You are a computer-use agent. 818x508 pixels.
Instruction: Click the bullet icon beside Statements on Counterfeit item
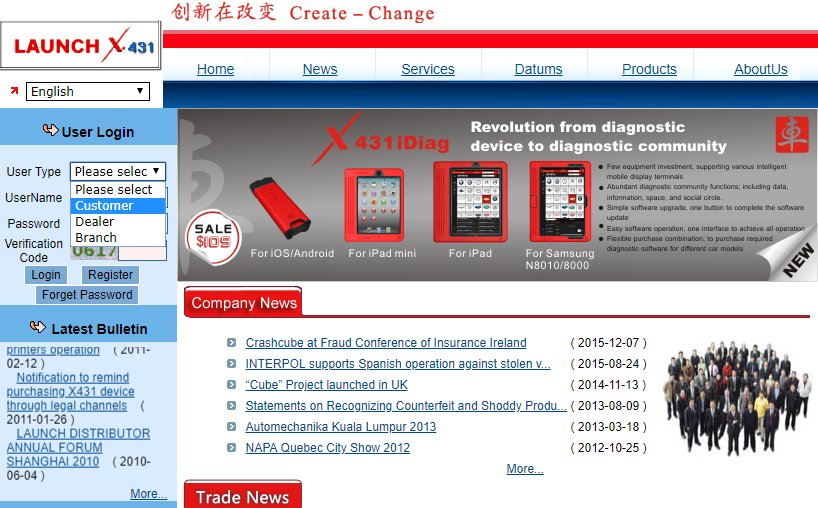tap(232, 405)
